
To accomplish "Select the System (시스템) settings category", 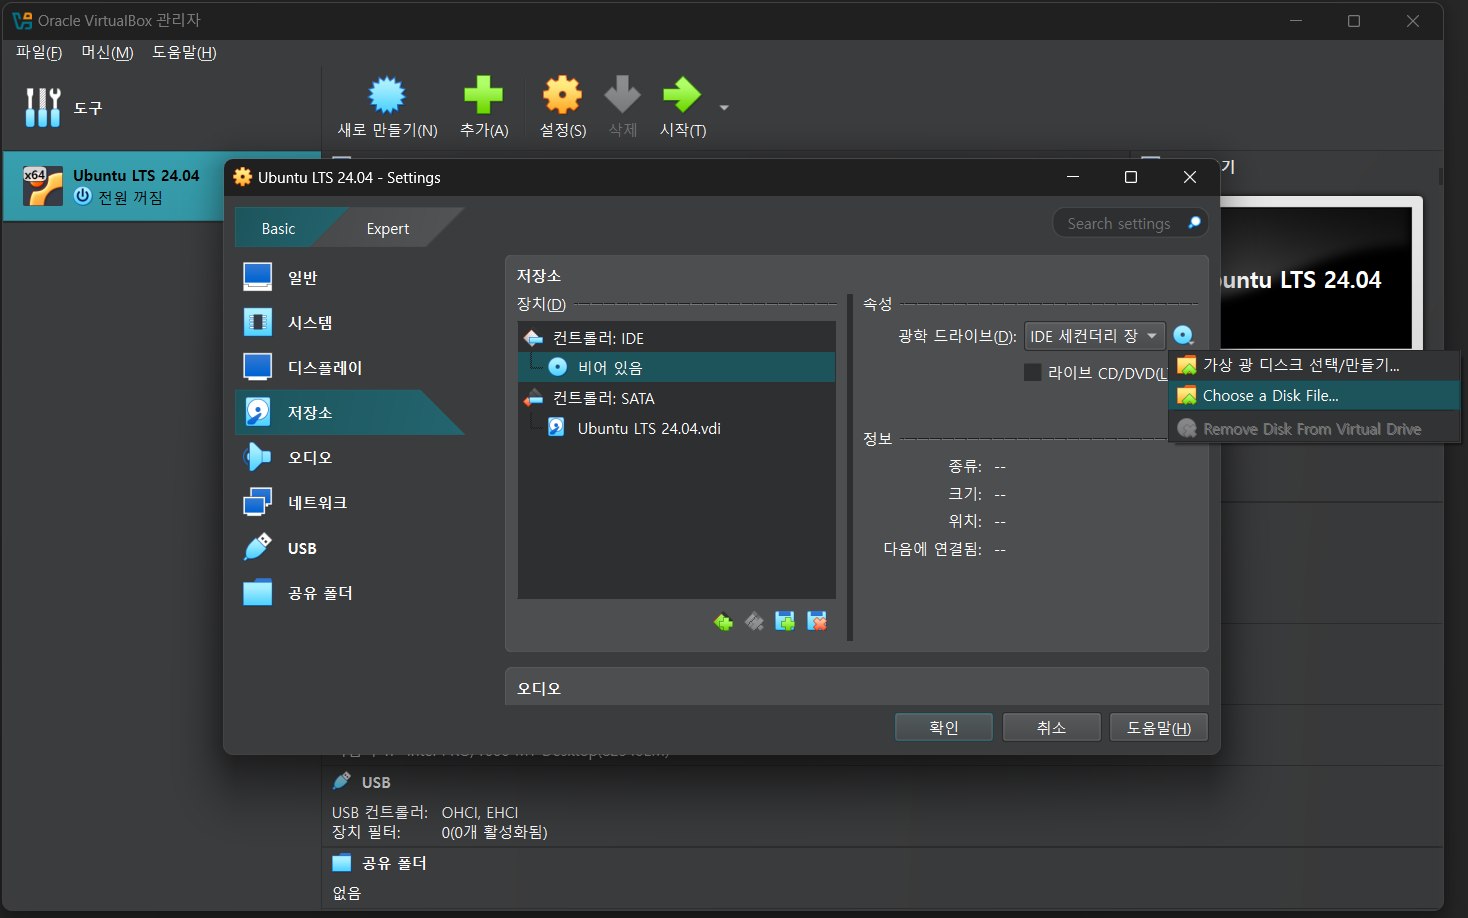I will (349, 322).
